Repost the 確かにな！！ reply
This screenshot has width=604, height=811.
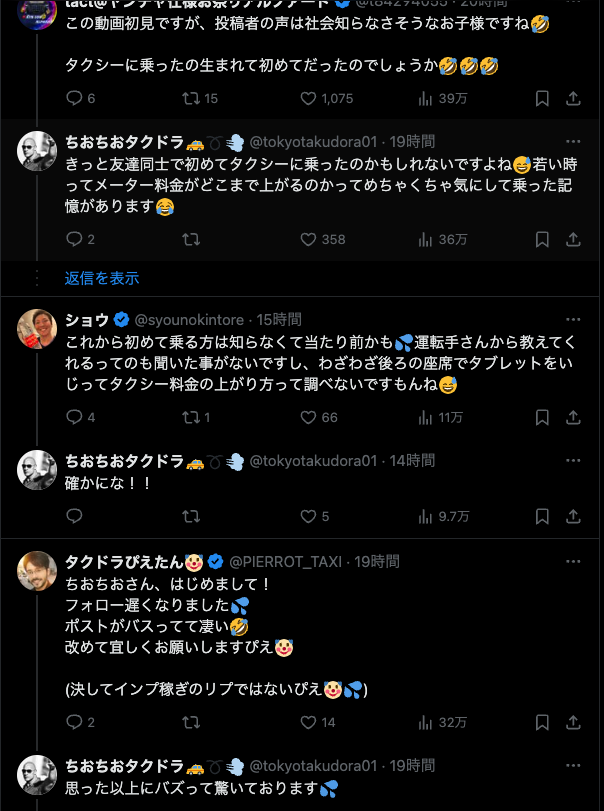[192, 516]
